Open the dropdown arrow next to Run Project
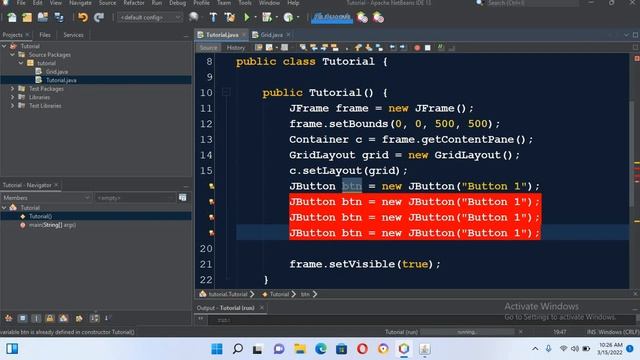Screen dimensions: 640x360 255,18
